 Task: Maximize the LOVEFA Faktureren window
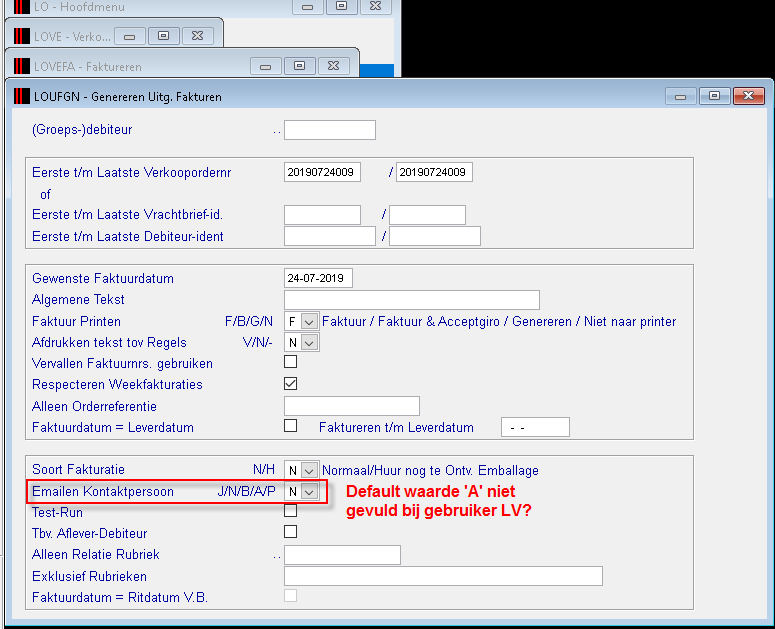point(300,66)
